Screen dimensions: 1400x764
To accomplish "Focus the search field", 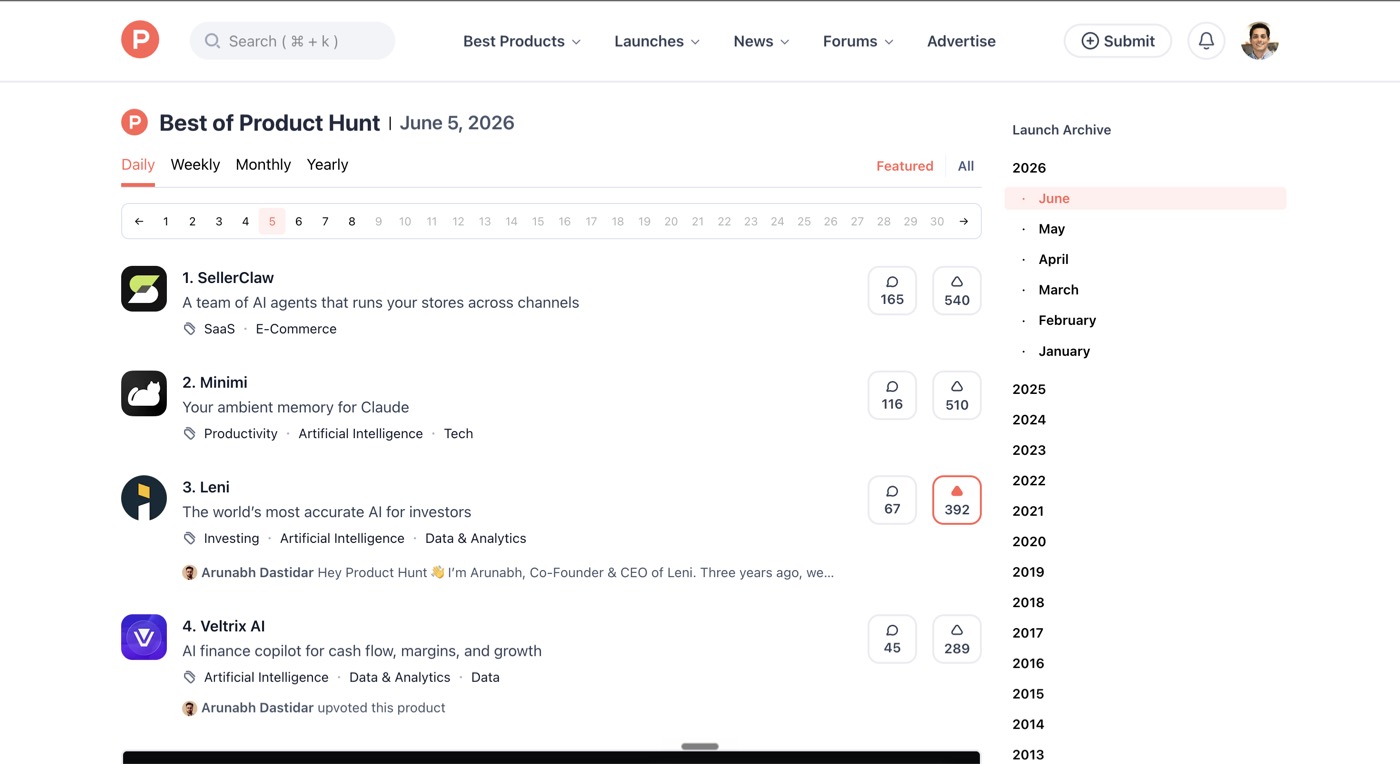I will coord(292,41).
